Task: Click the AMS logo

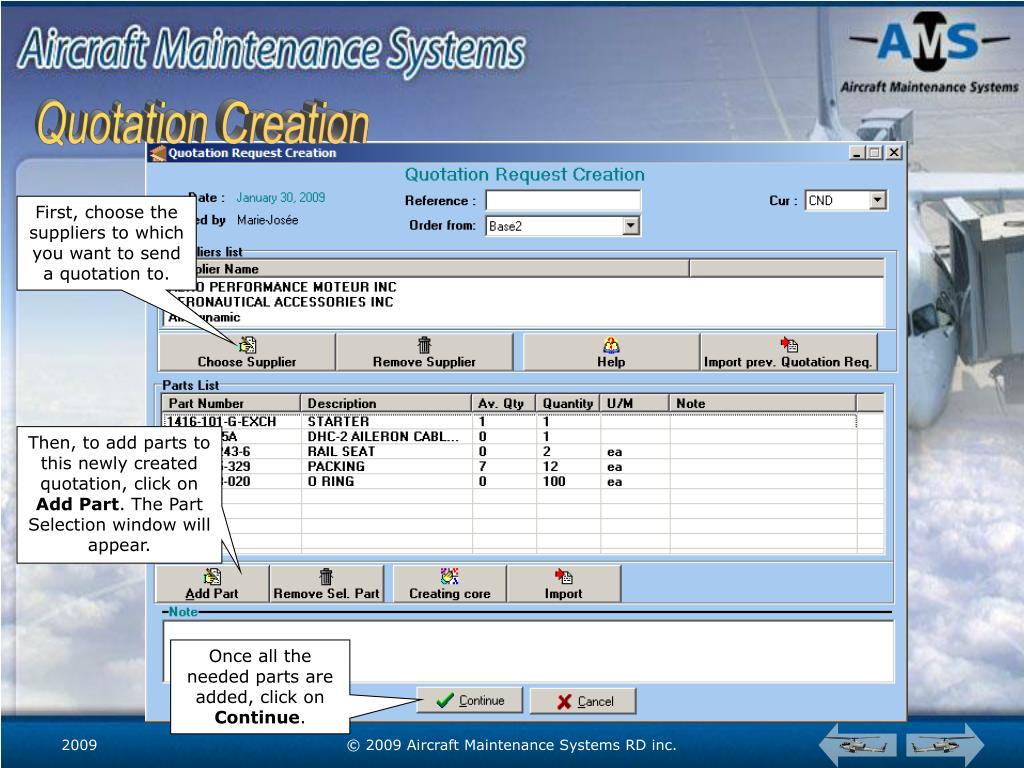Action: [929, 52]
